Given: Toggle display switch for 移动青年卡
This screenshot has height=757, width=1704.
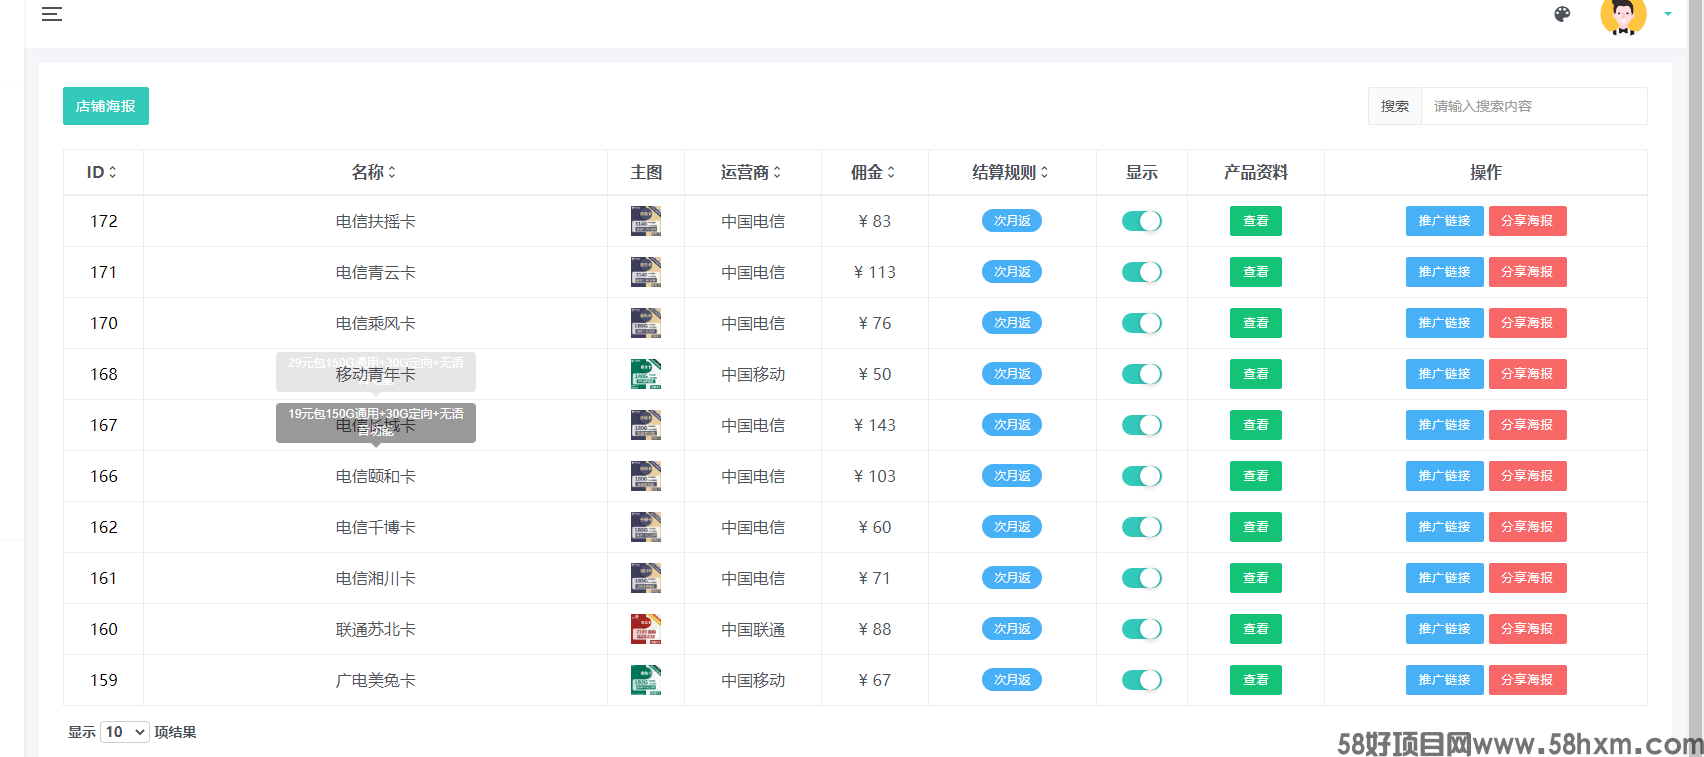Looking at the screenshot, I should [x=1142, y=374].
